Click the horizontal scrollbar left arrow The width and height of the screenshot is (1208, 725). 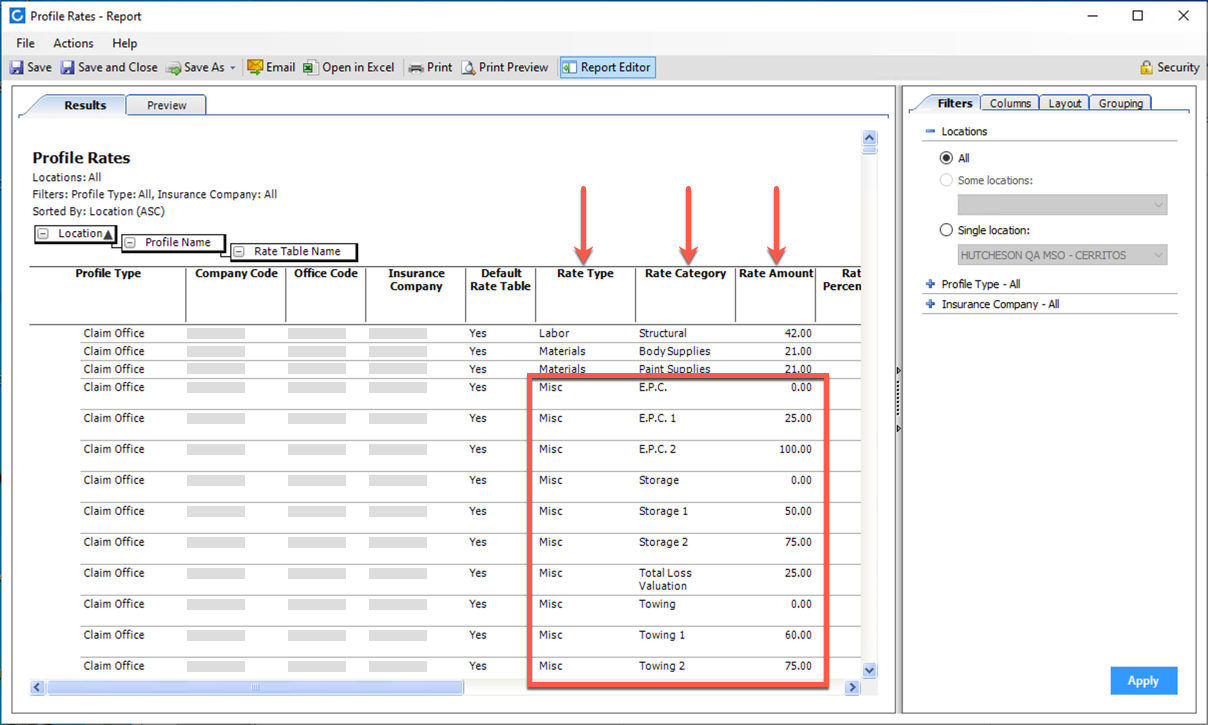coord(38,687)
